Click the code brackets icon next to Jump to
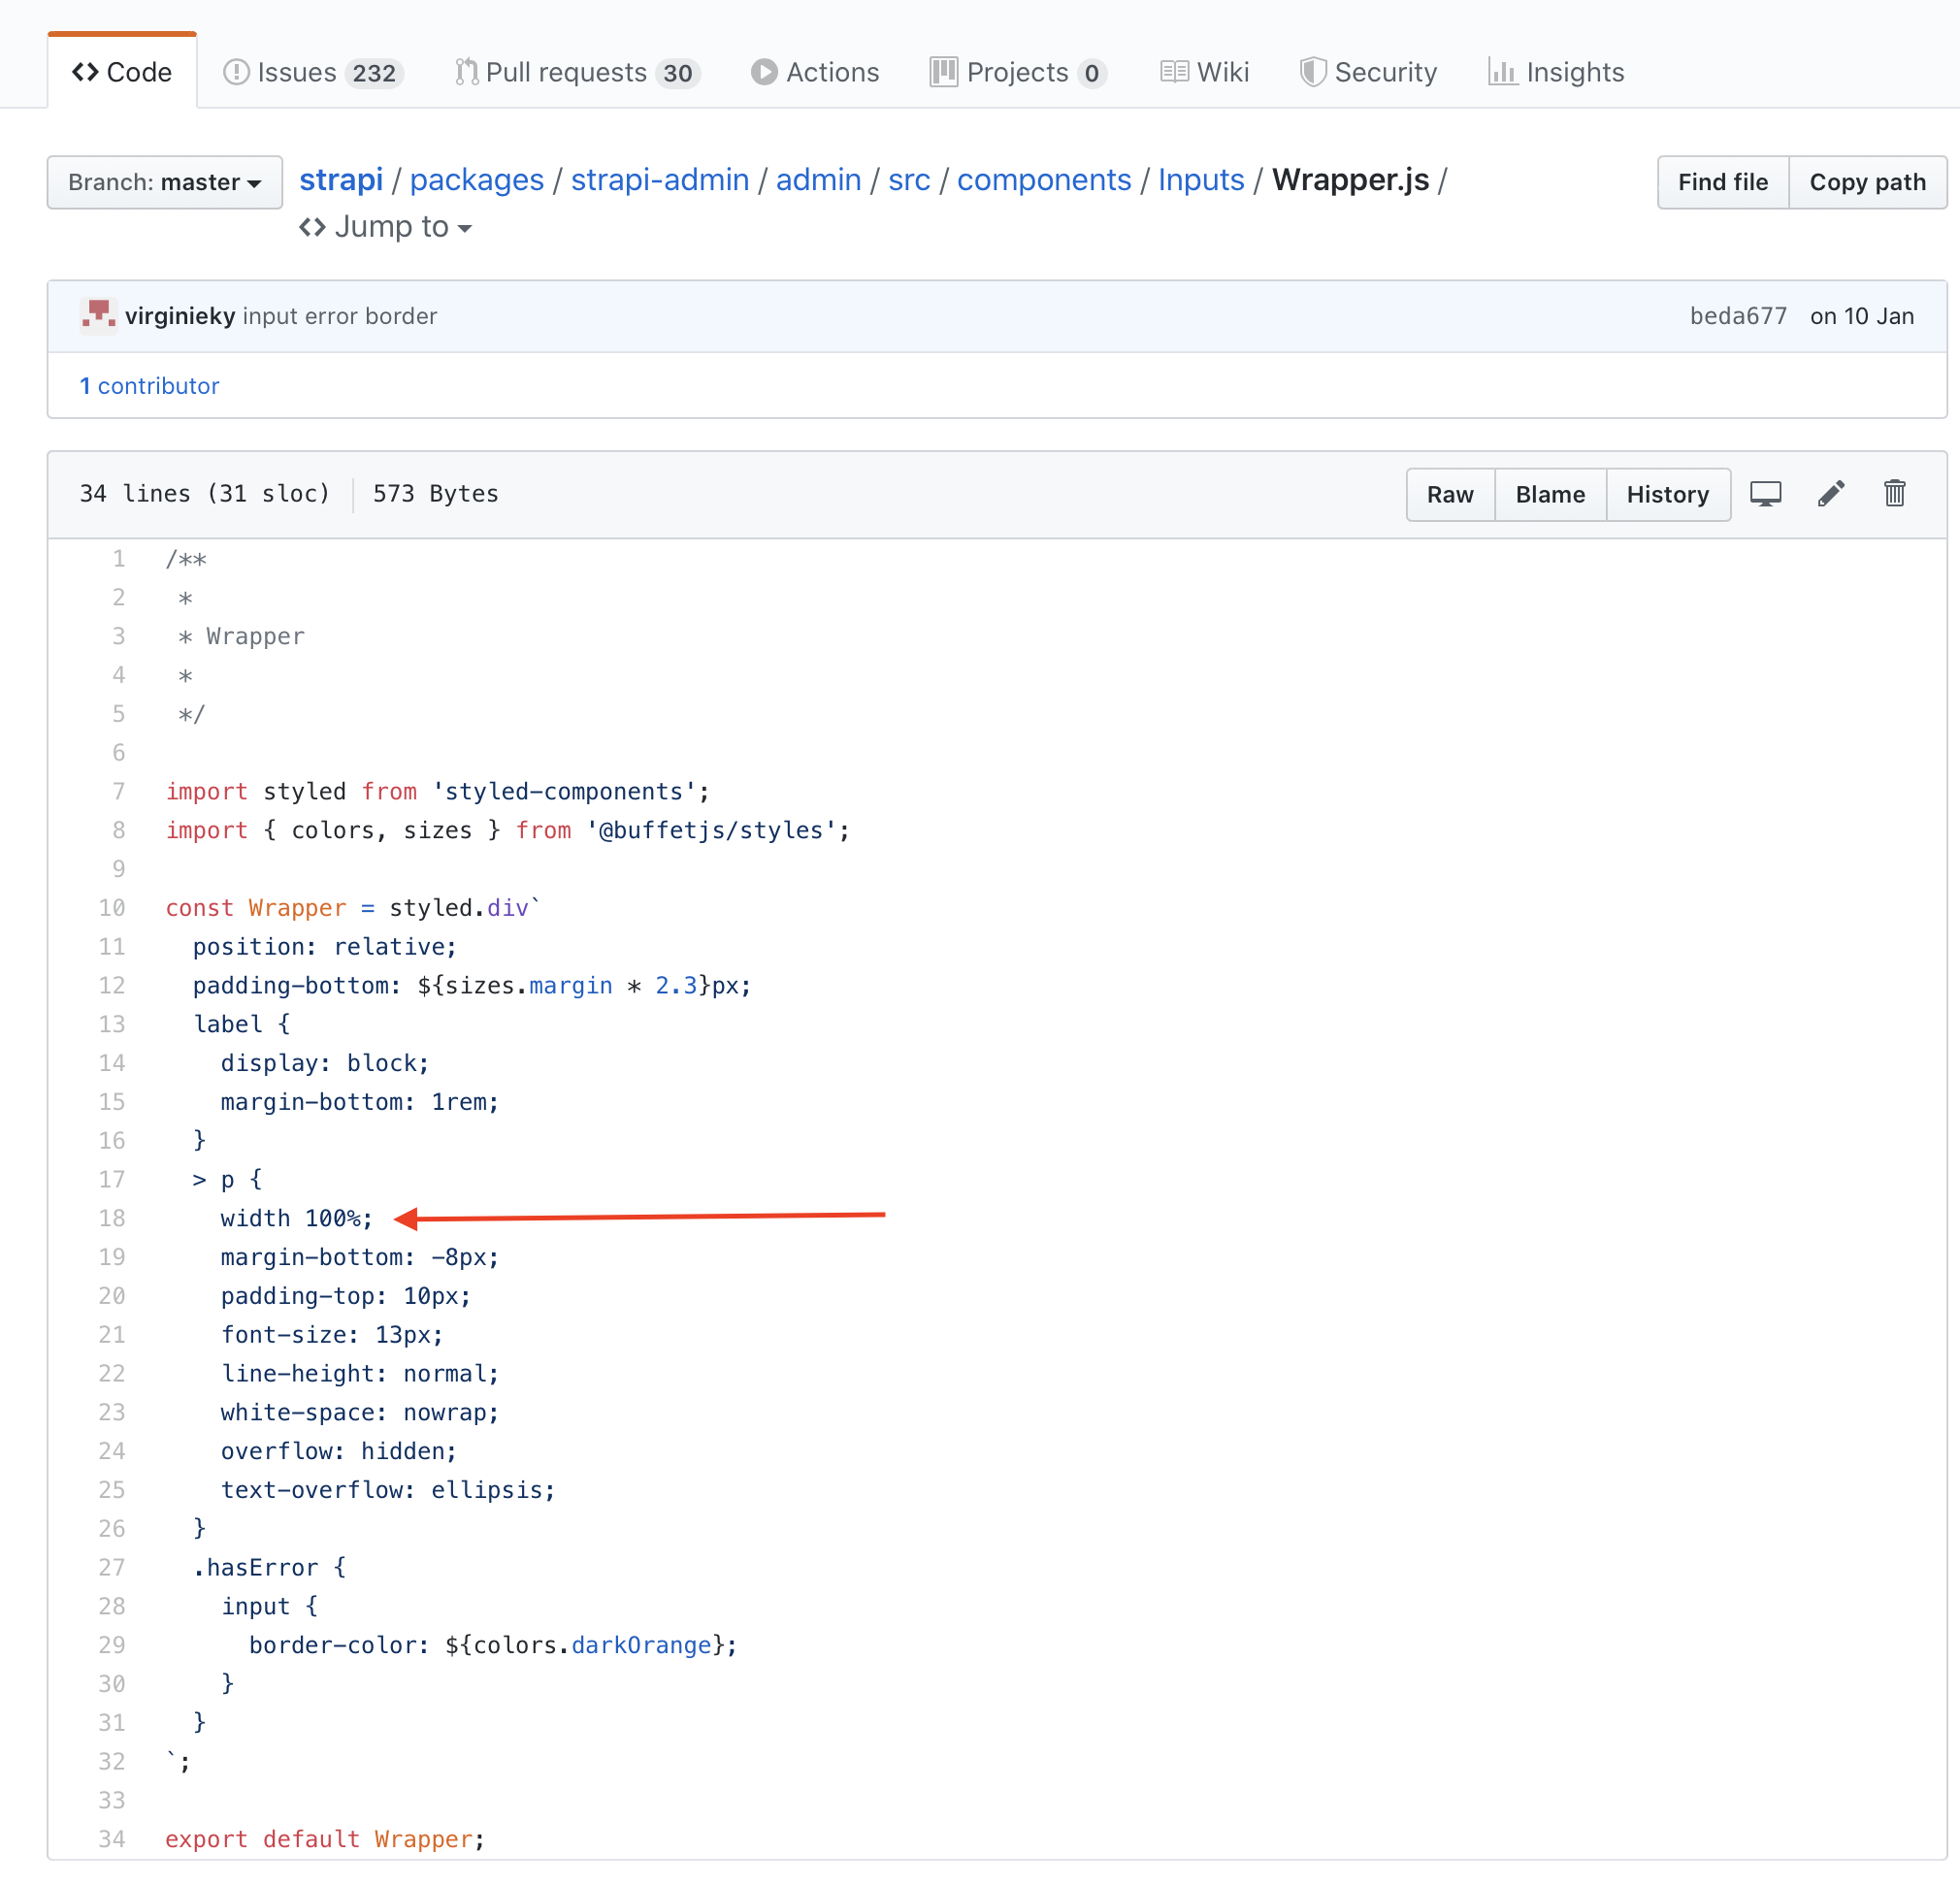 311,227
